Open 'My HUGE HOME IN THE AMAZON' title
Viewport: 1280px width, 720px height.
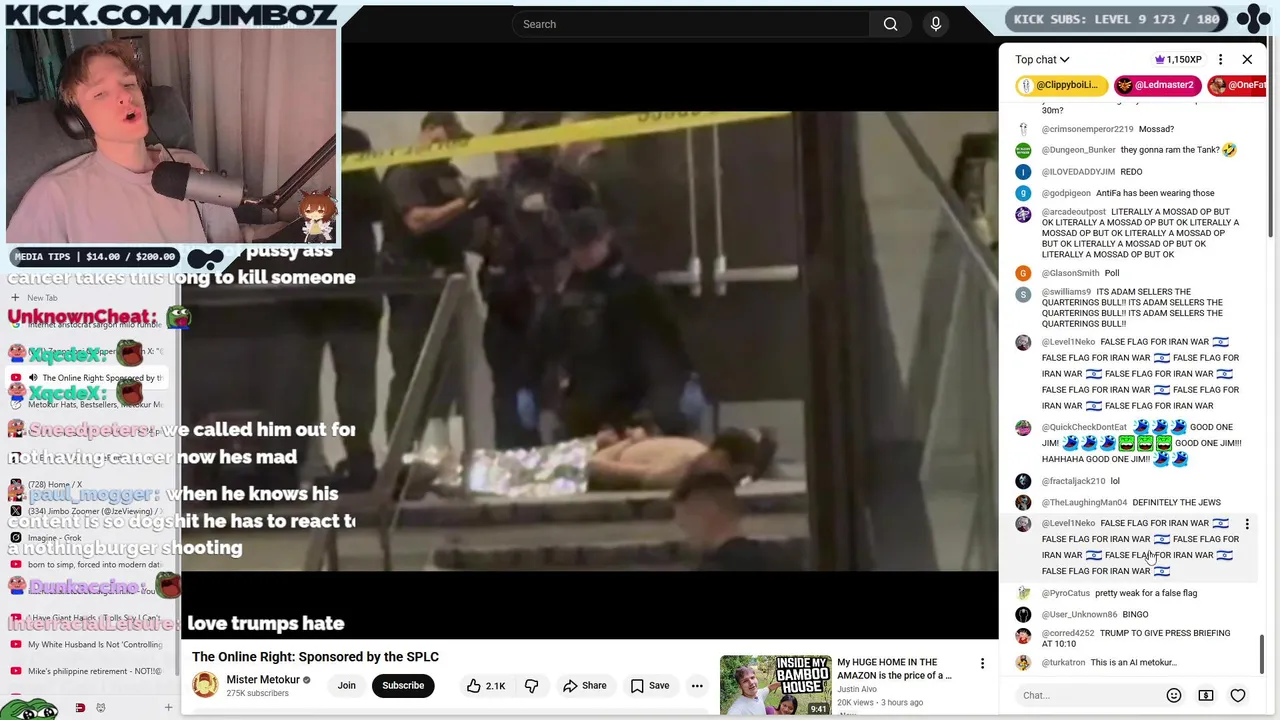click(x=894, y=668)
